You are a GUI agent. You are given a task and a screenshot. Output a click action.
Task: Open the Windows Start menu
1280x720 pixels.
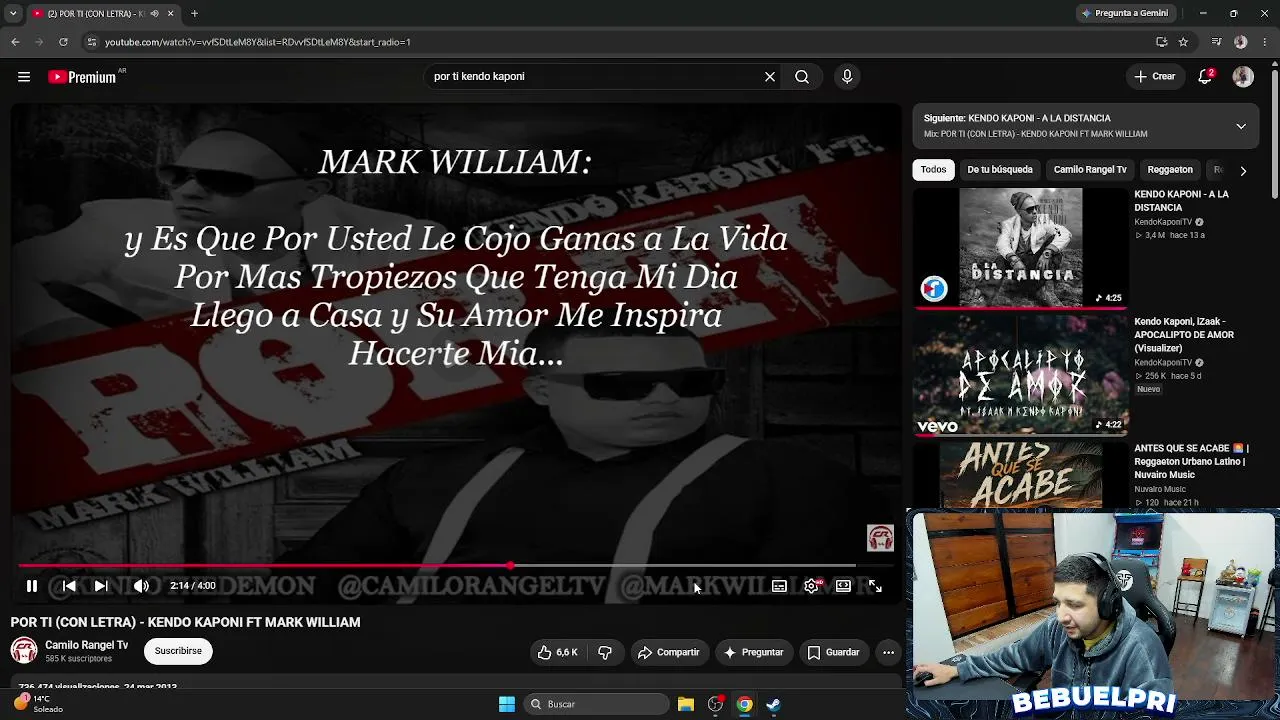click(507, 704)
